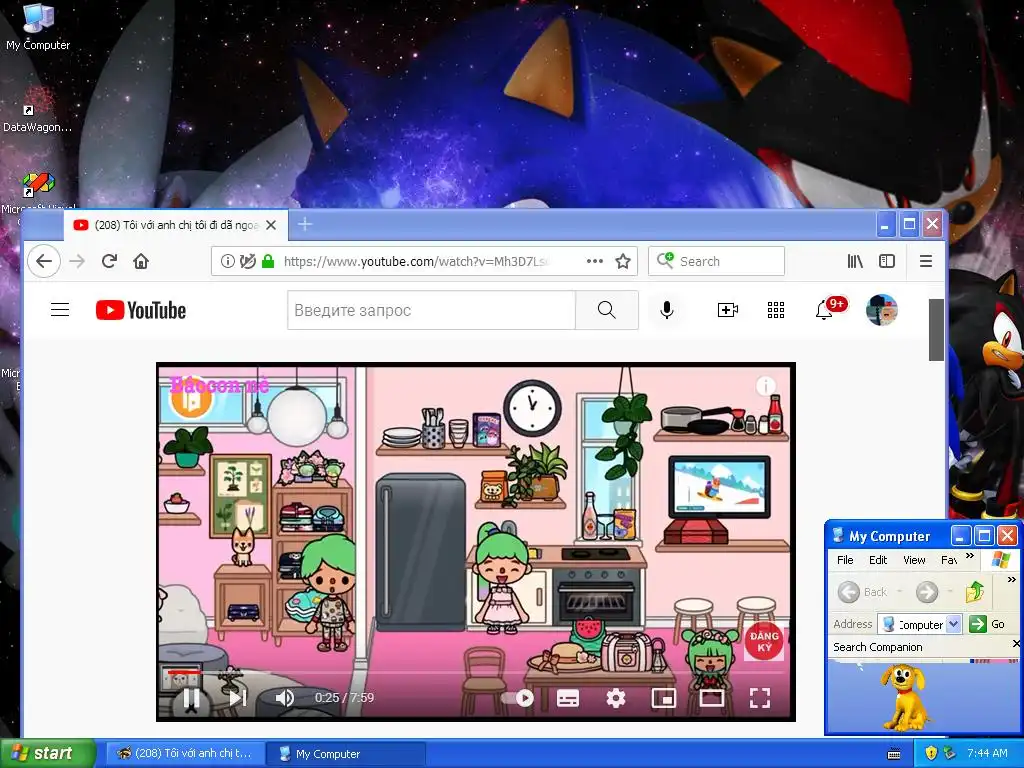1024x768 pixels.
Task: Open Favorites menu in My Computer
Action: click(x=949, y=560)
